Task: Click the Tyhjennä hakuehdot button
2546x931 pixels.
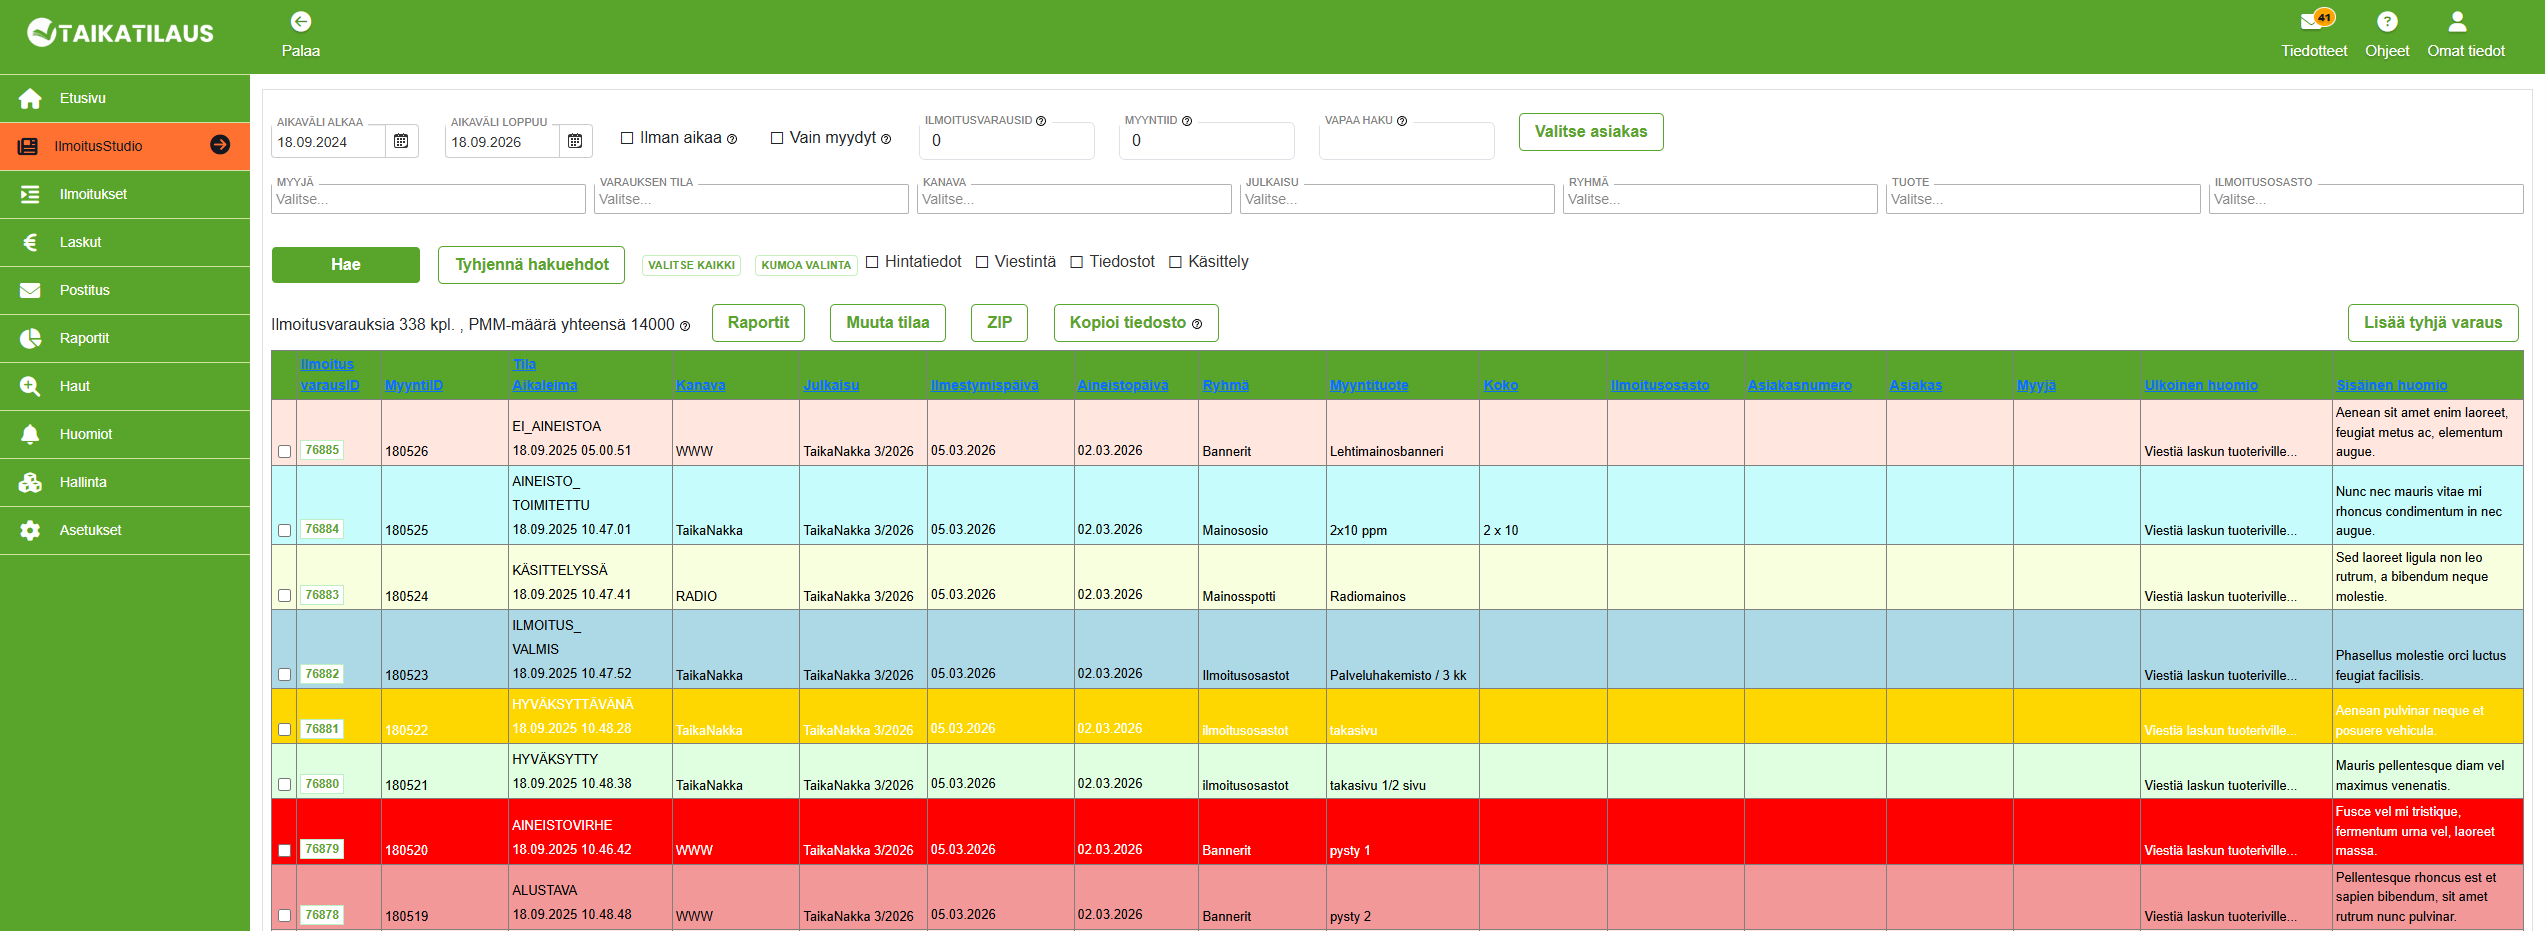Action: (531, 265)
